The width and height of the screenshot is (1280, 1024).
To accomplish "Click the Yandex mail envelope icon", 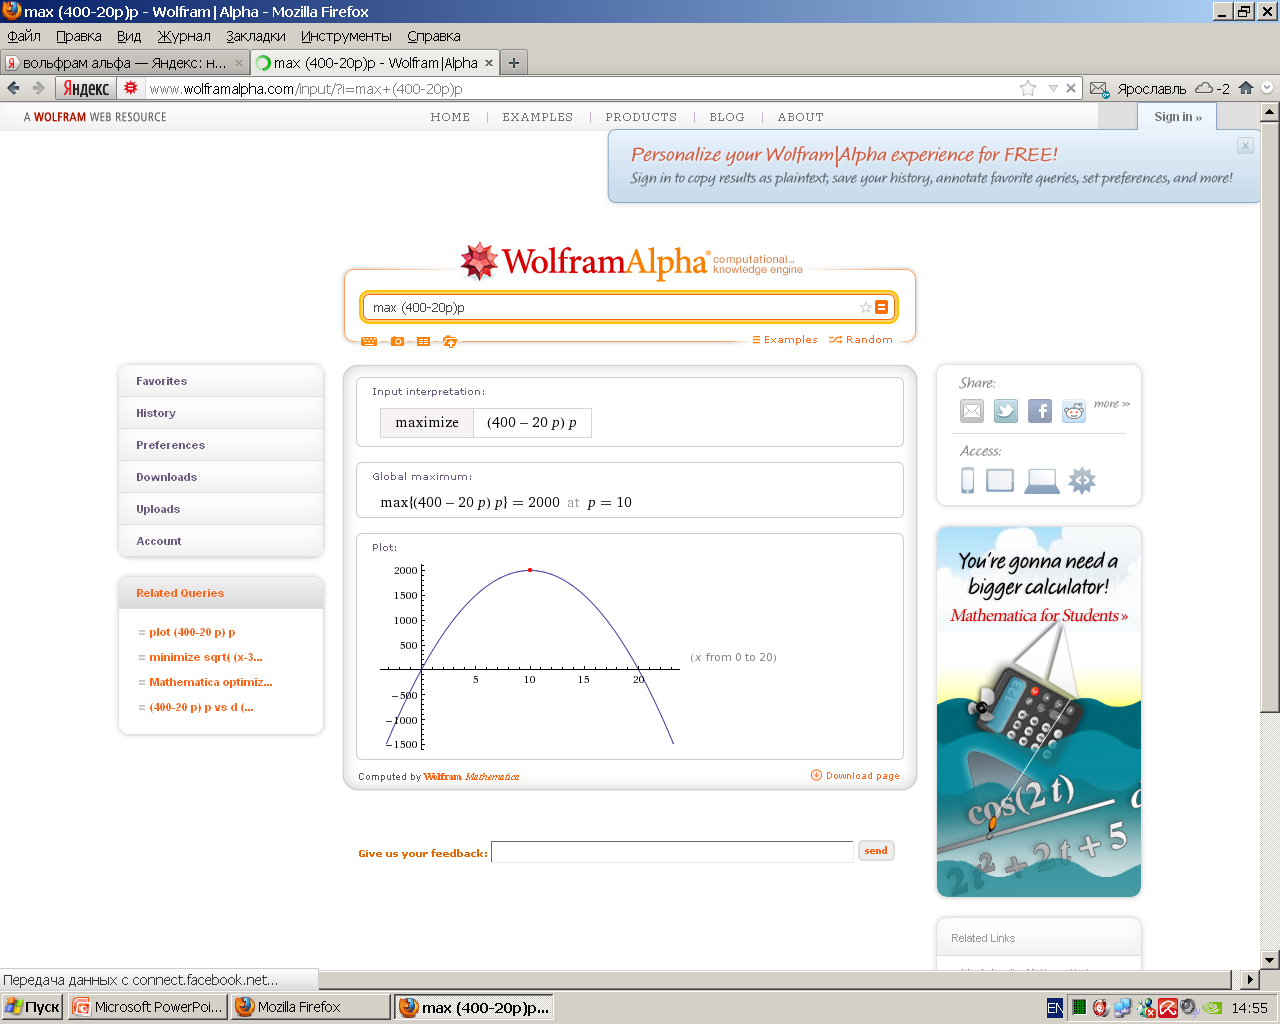I will coord(1099,89).
